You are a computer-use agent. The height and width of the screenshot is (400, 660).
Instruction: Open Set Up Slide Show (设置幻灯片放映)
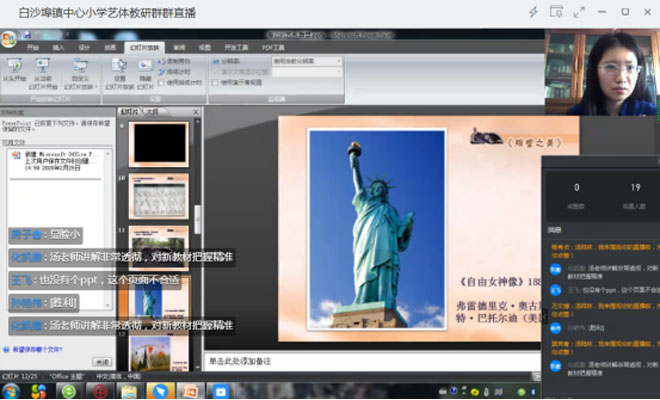pyautogui.click(x=120, y=74)
